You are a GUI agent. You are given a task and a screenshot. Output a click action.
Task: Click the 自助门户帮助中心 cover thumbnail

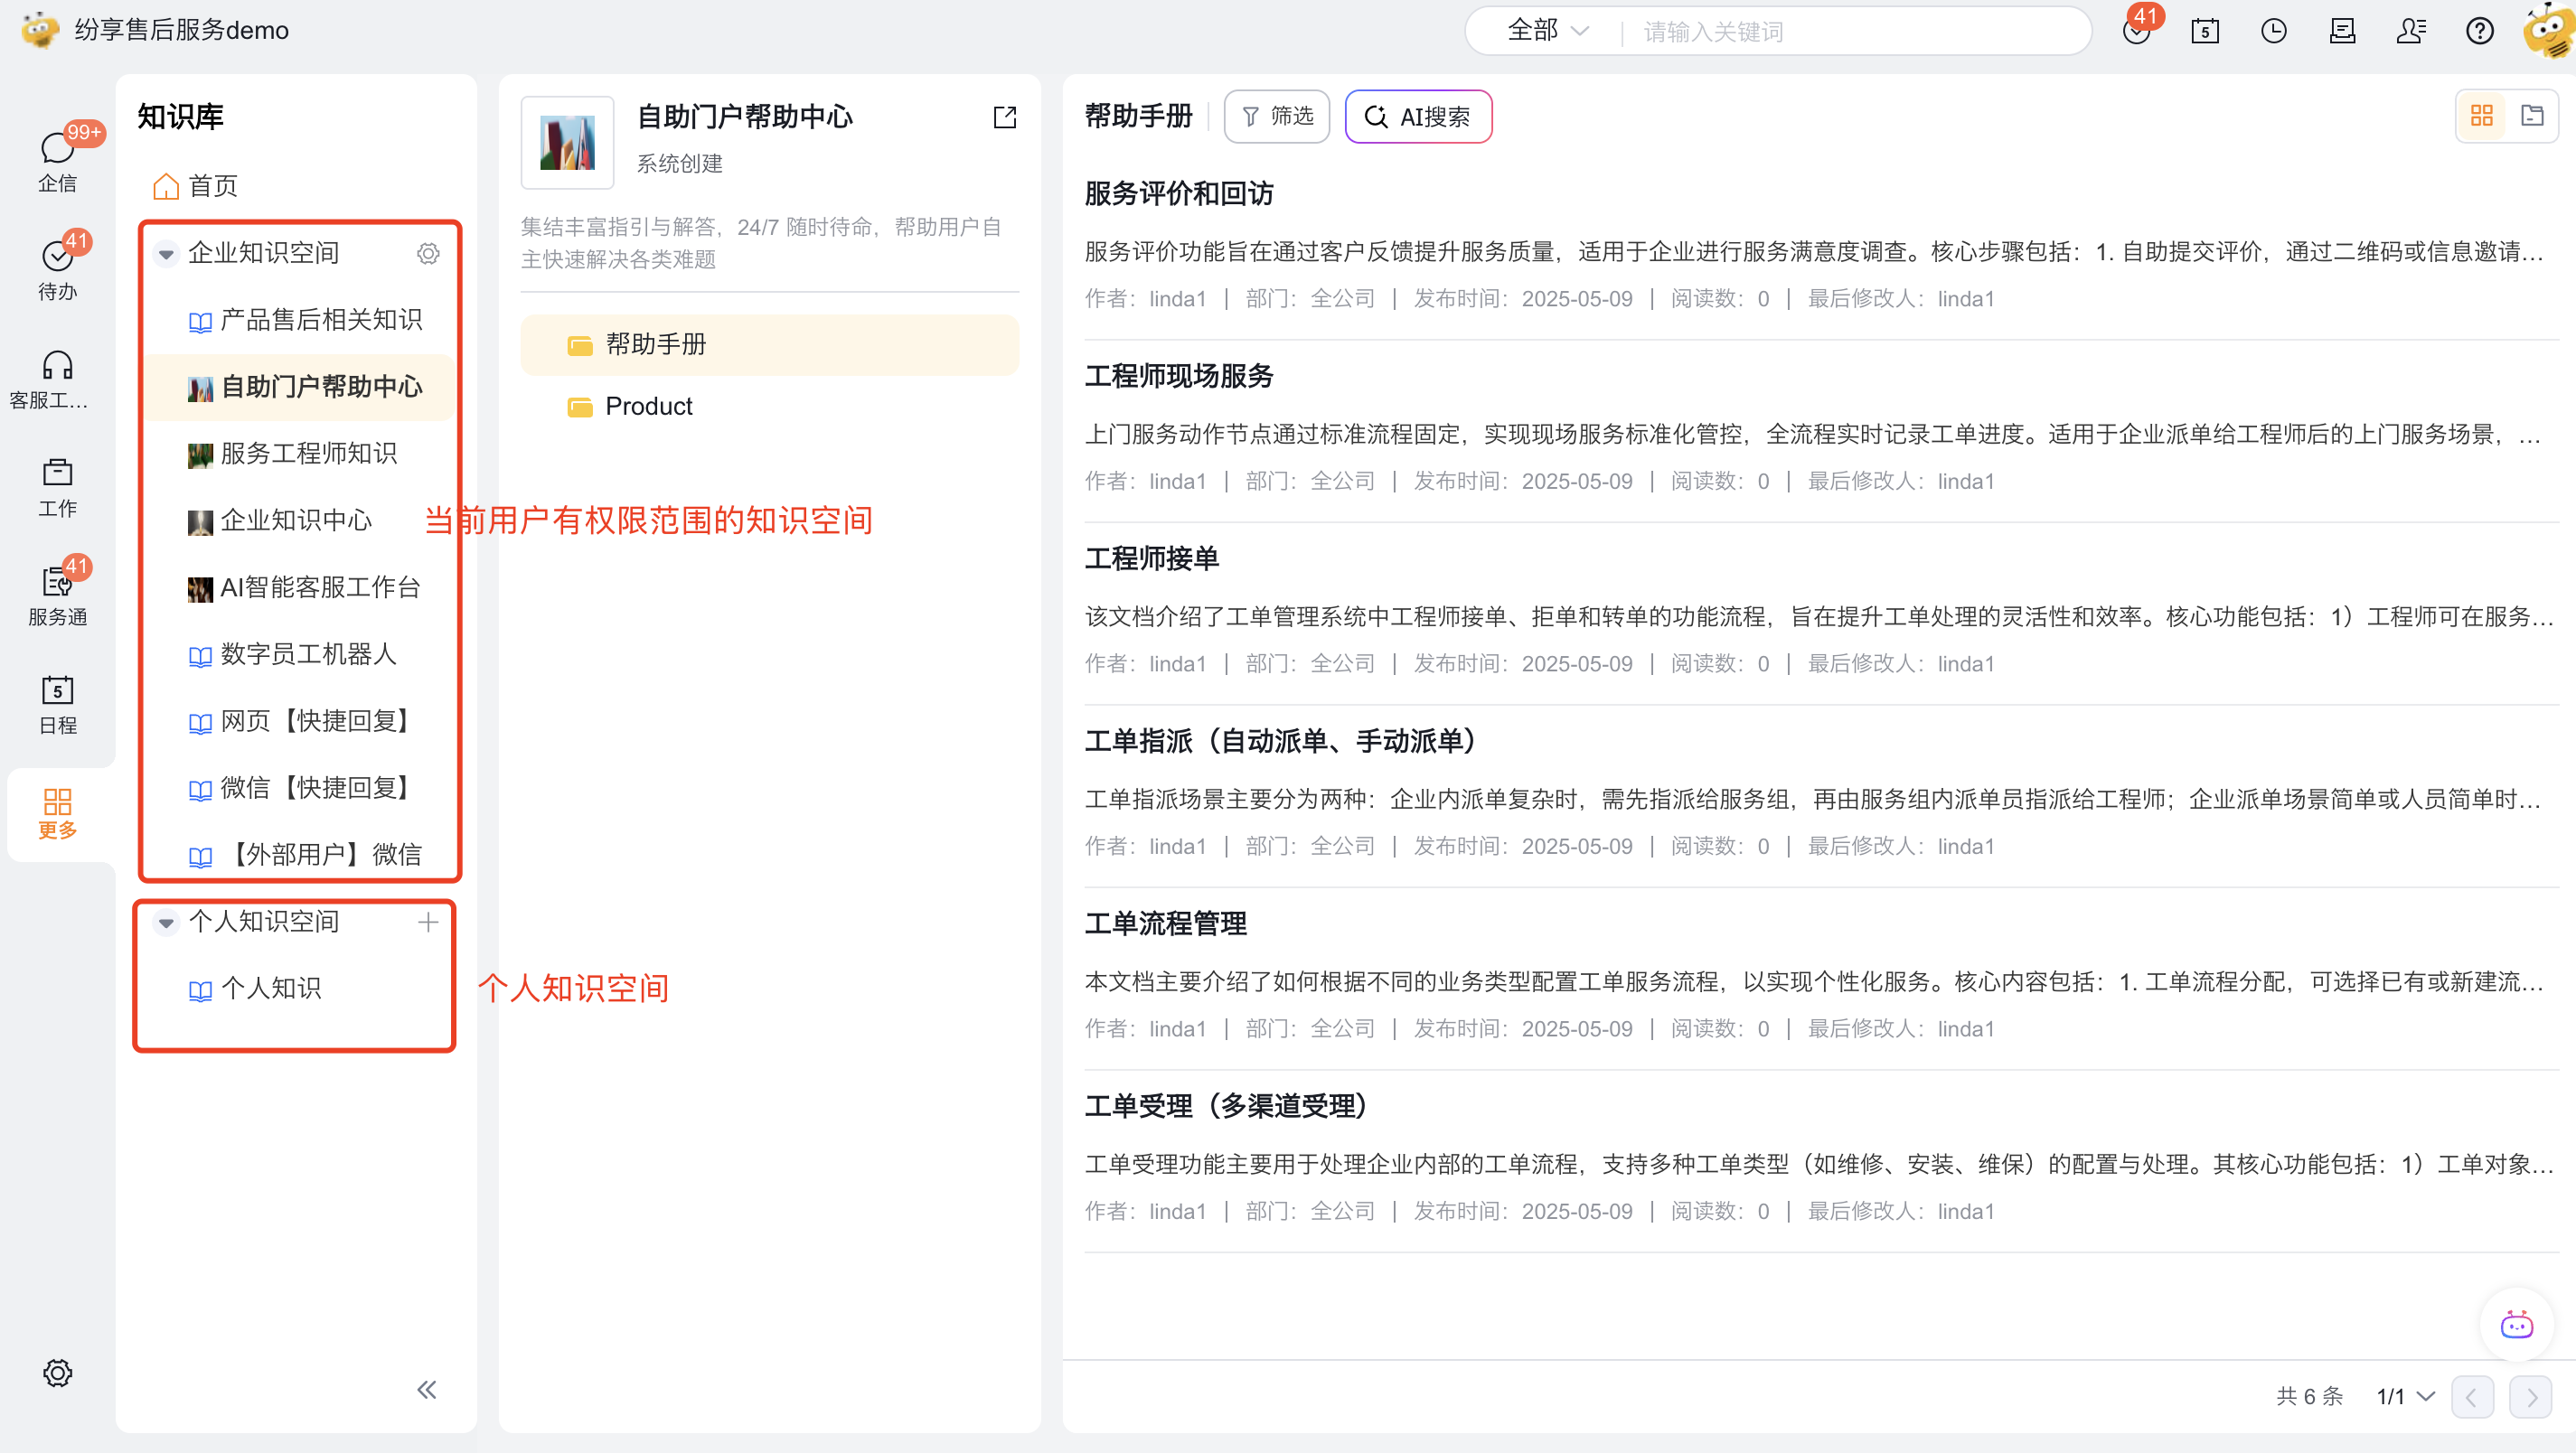[x=568, y=143]
